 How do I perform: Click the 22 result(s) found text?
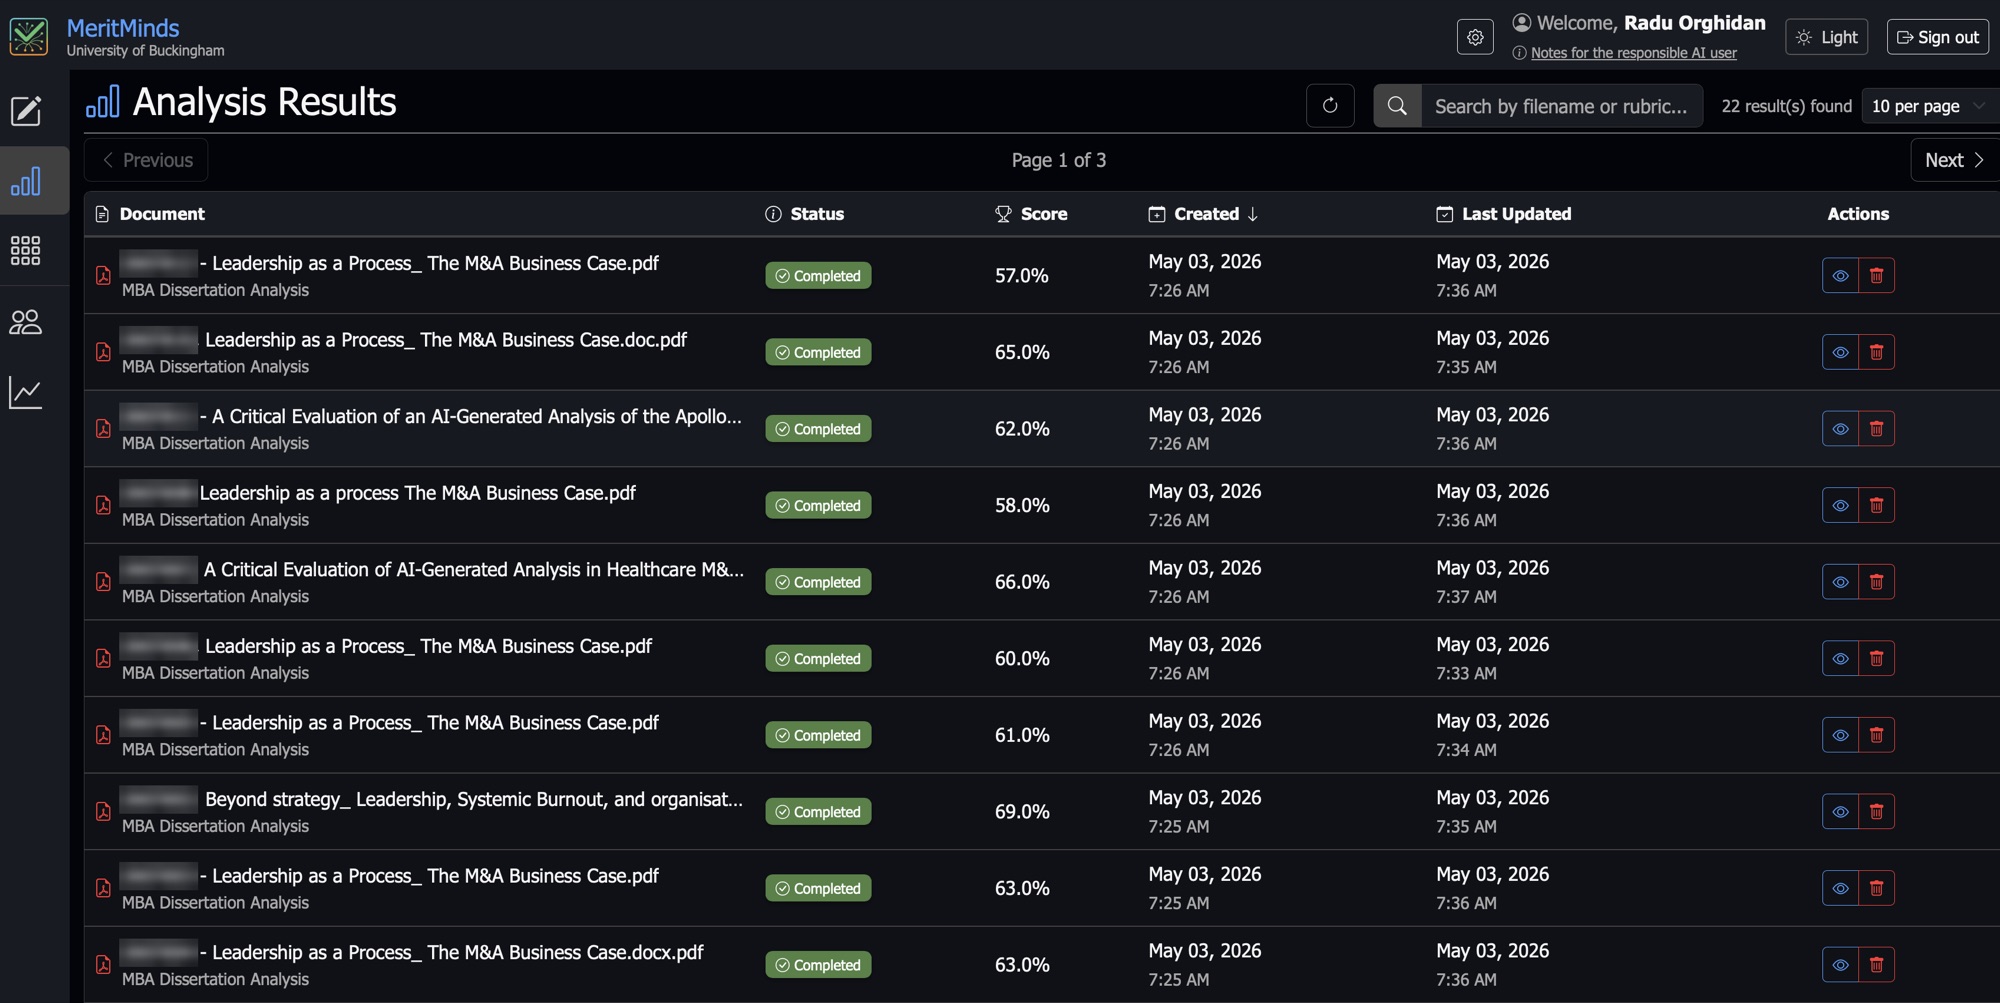pyautogui.click(x=1786, y=106)
